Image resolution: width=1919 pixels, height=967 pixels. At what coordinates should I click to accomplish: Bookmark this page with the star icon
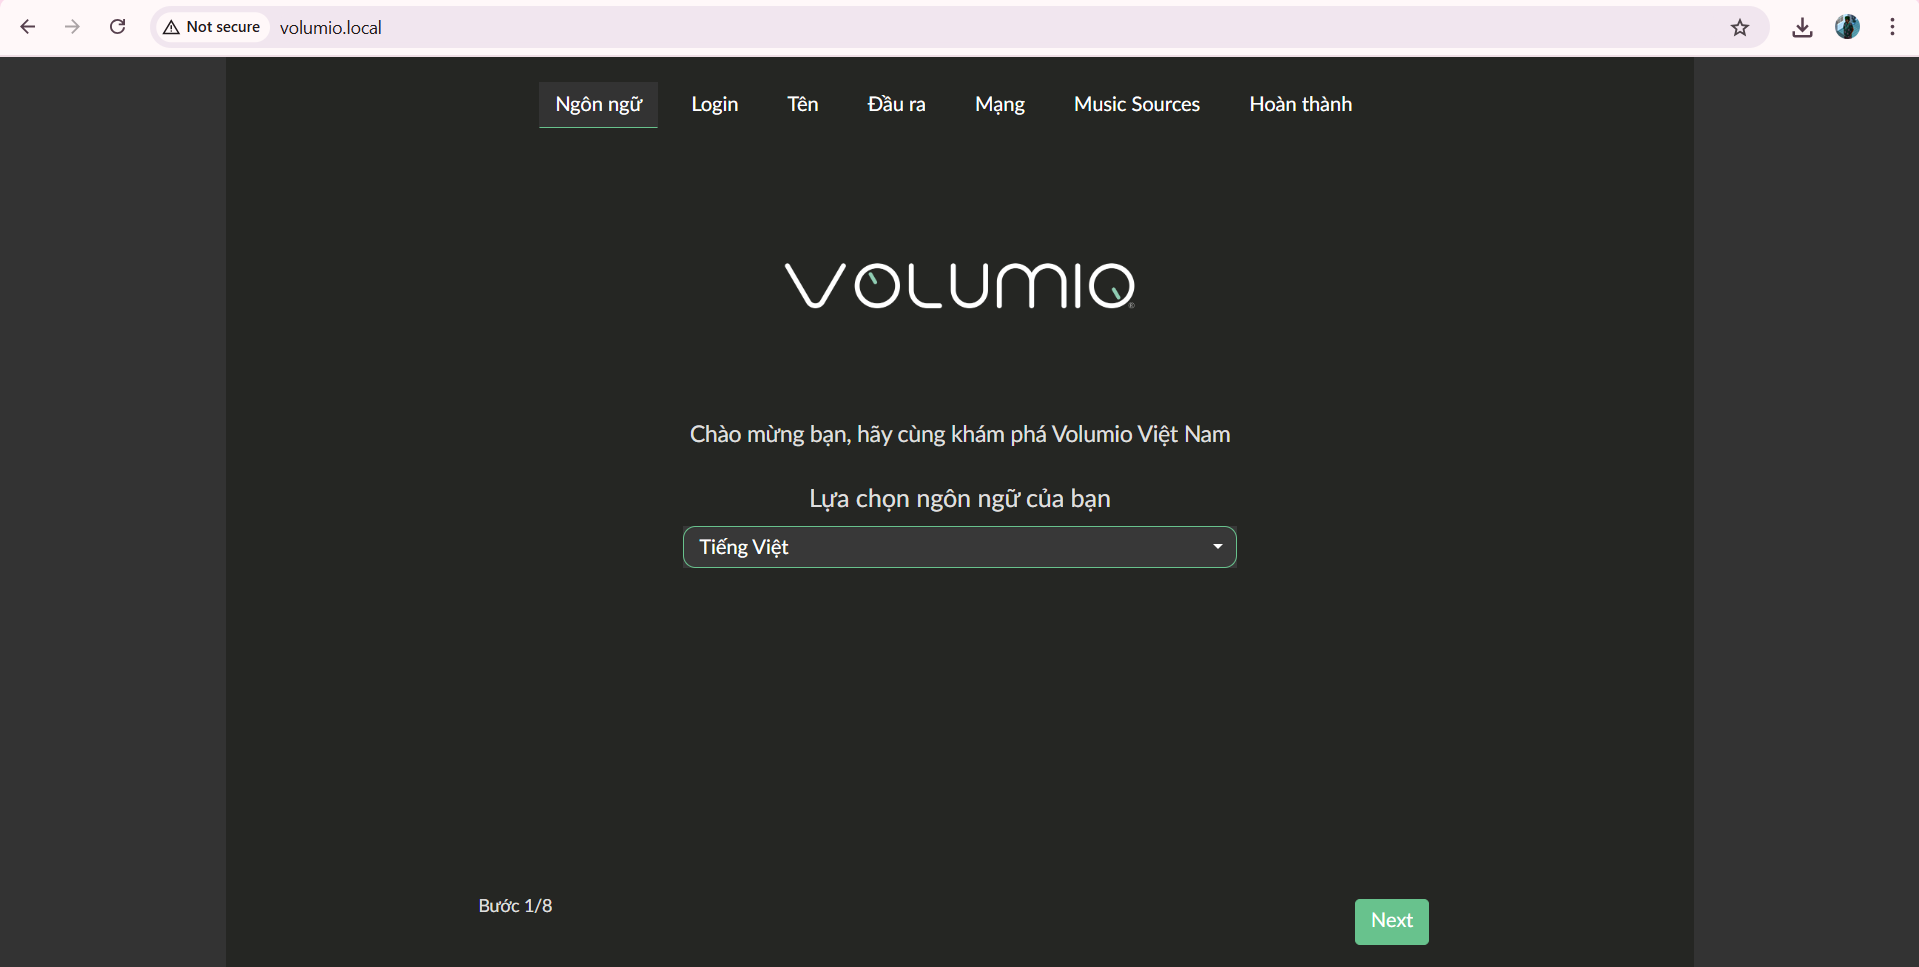[1740, 27]
